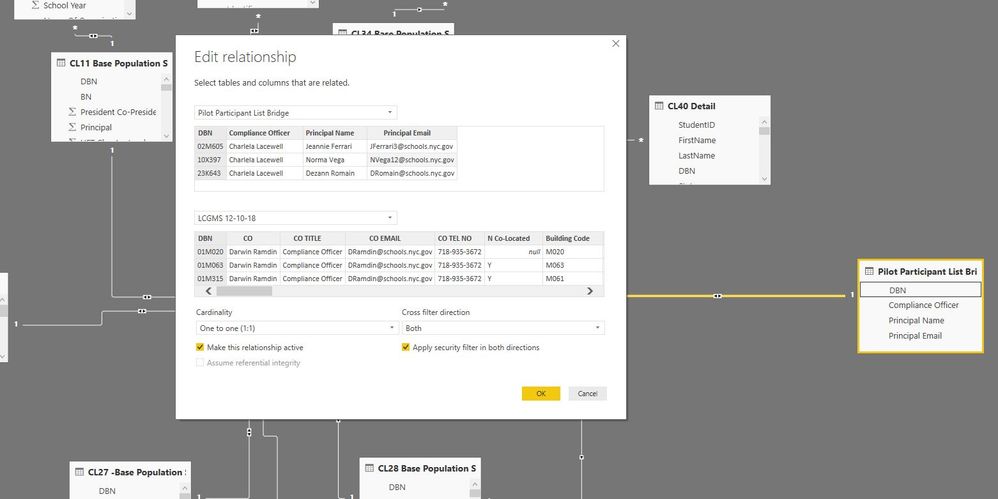Select DBN field in Pilot Participant List card
This screenshot has width=998, height=499.
(920, 290)
